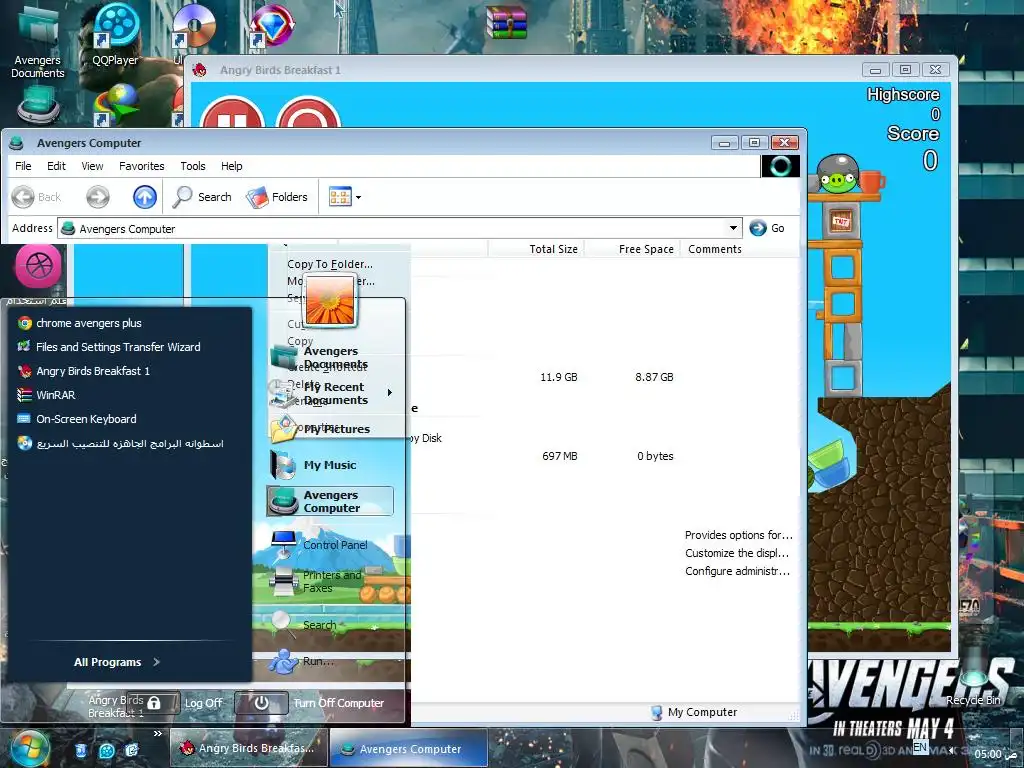Click the Forward arrow toolbar icon
This screenshot has height=768, width=1024.
click(x=98, y=197)
